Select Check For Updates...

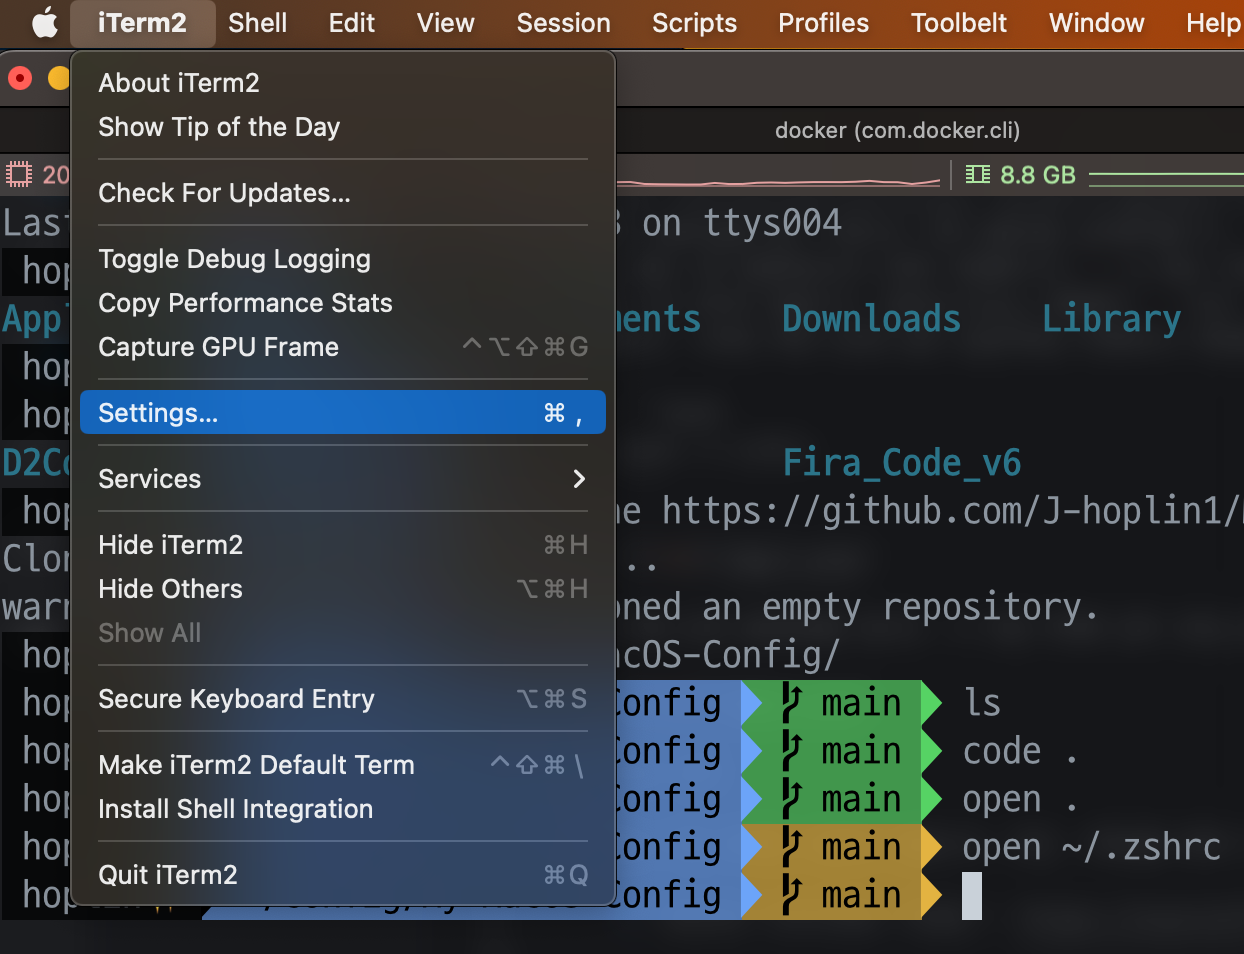pyautogui.click(x=343, y=193)
